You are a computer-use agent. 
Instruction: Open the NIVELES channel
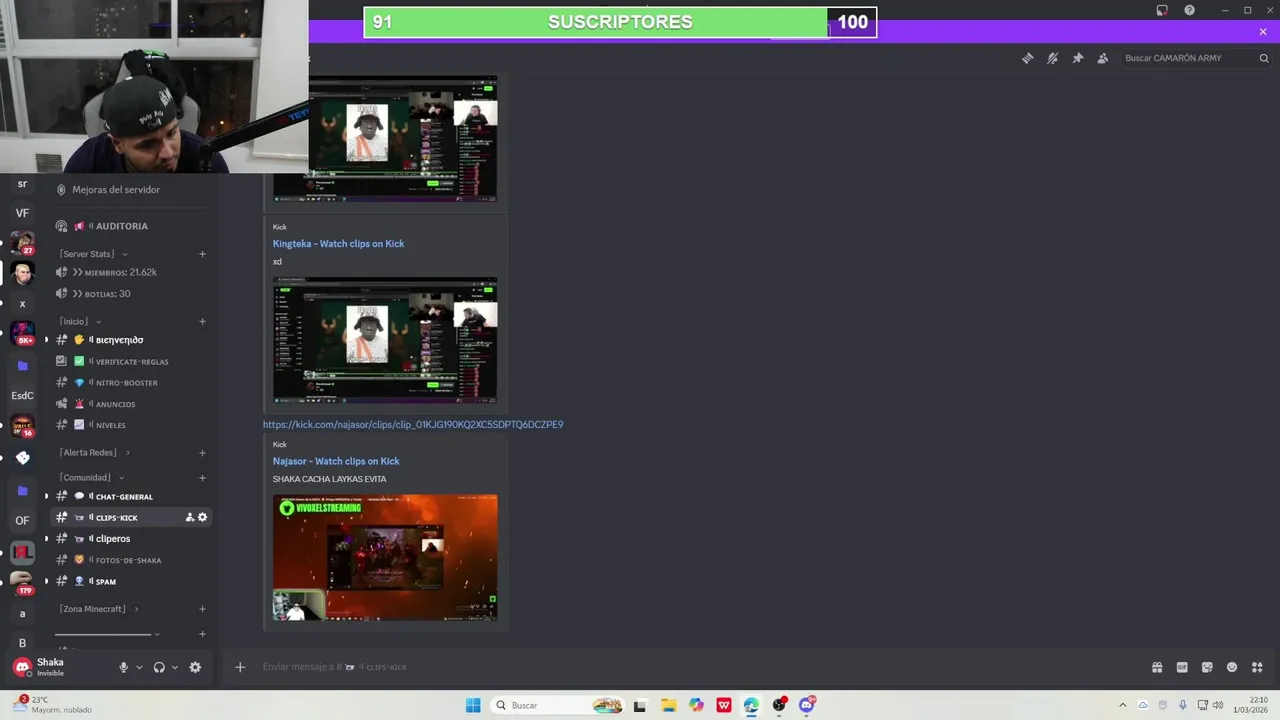coord(110,425)
